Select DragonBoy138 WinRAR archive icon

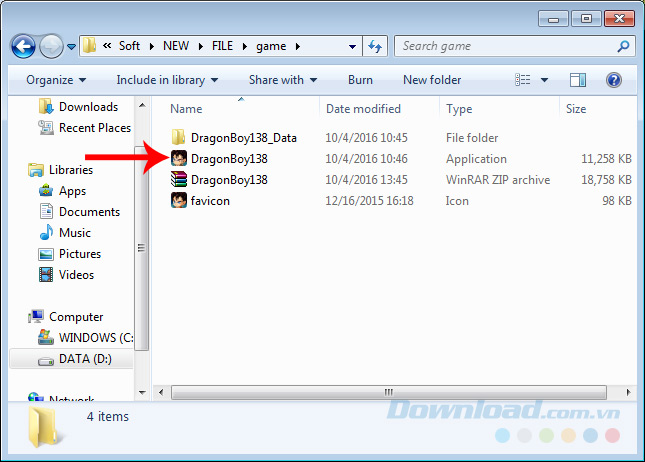click(x=179, y=179)
